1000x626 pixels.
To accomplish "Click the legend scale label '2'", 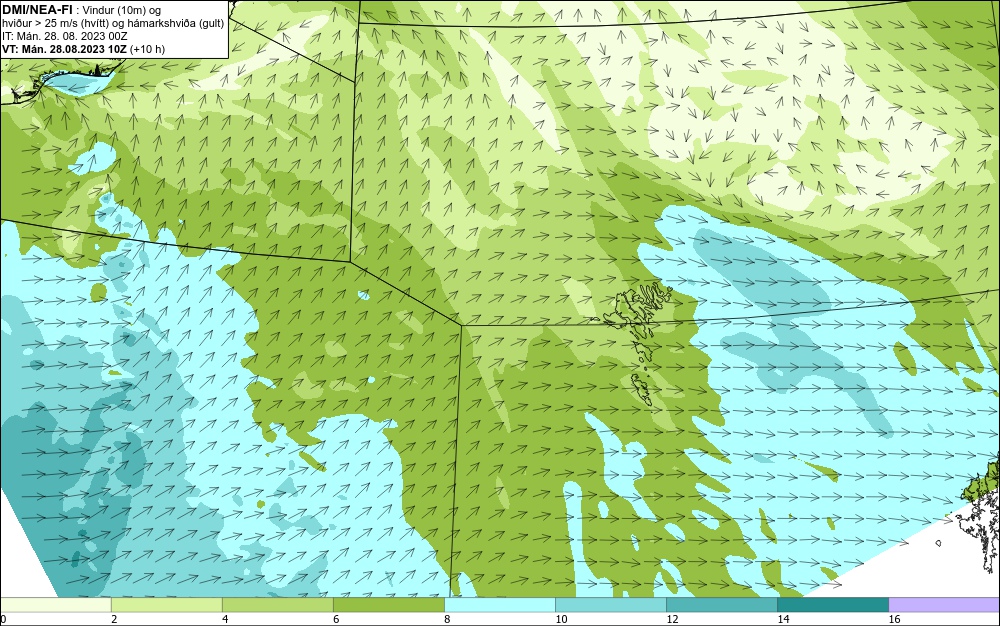I will [x=114, y=619].
